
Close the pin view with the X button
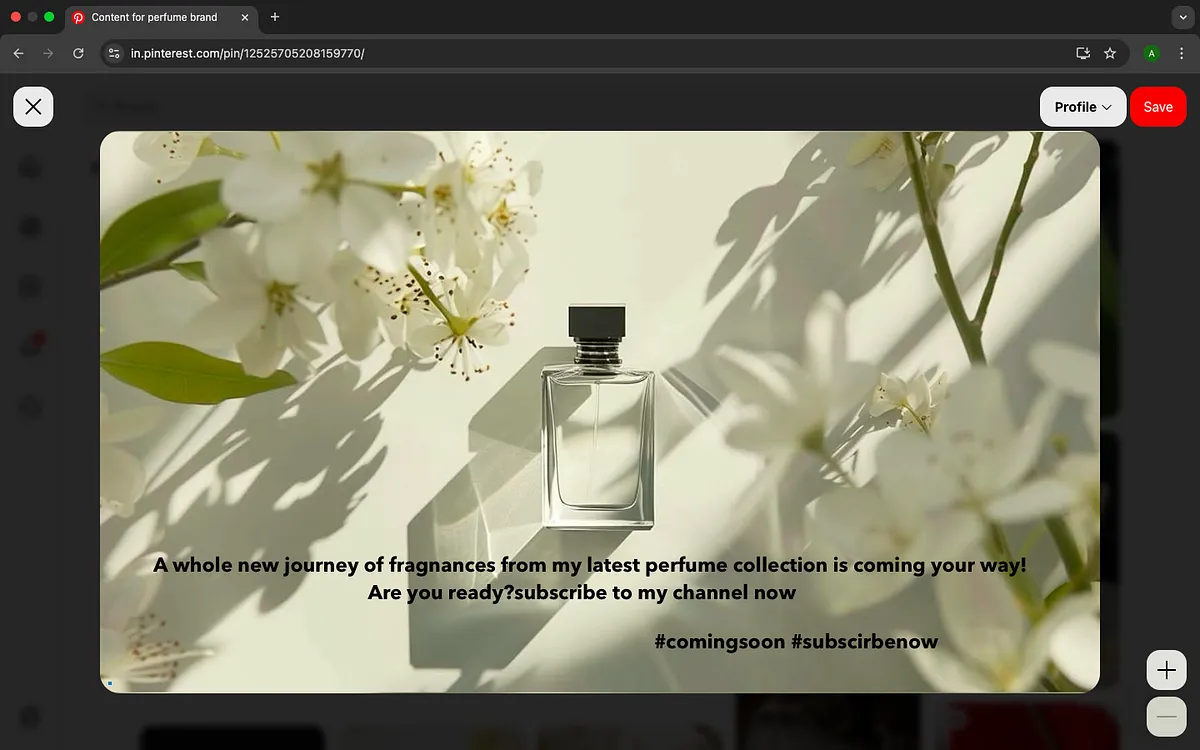(33, 107)
